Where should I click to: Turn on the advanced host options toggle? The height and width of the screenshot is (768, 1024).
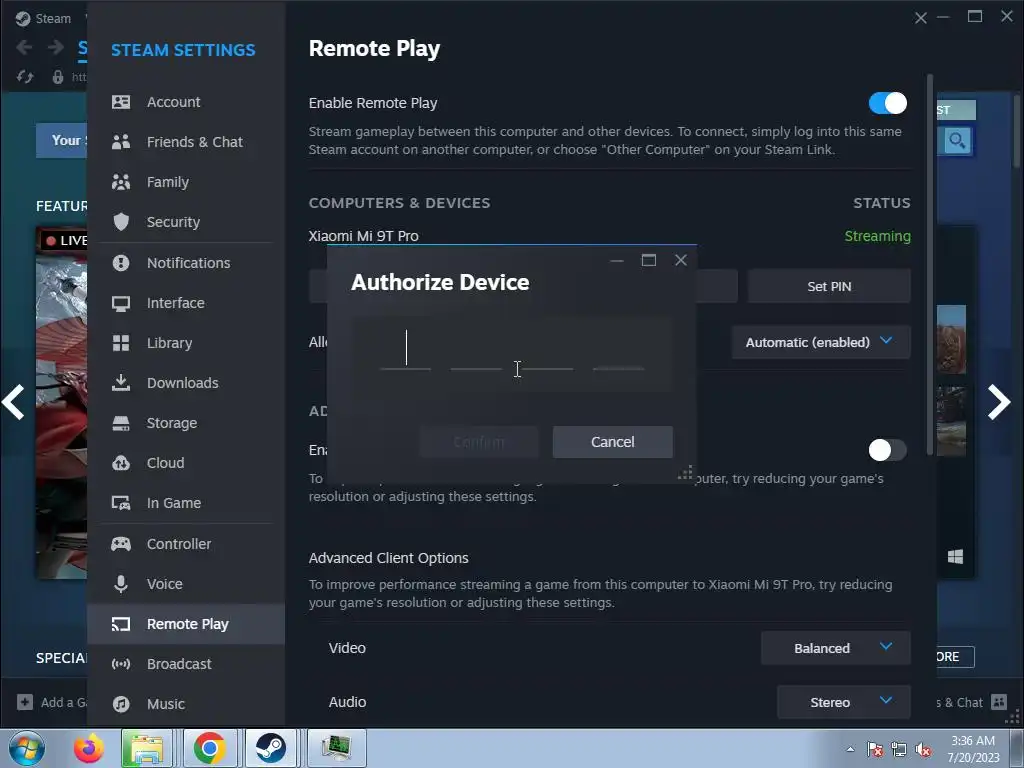pyautogui.click(x=888, y=450)
